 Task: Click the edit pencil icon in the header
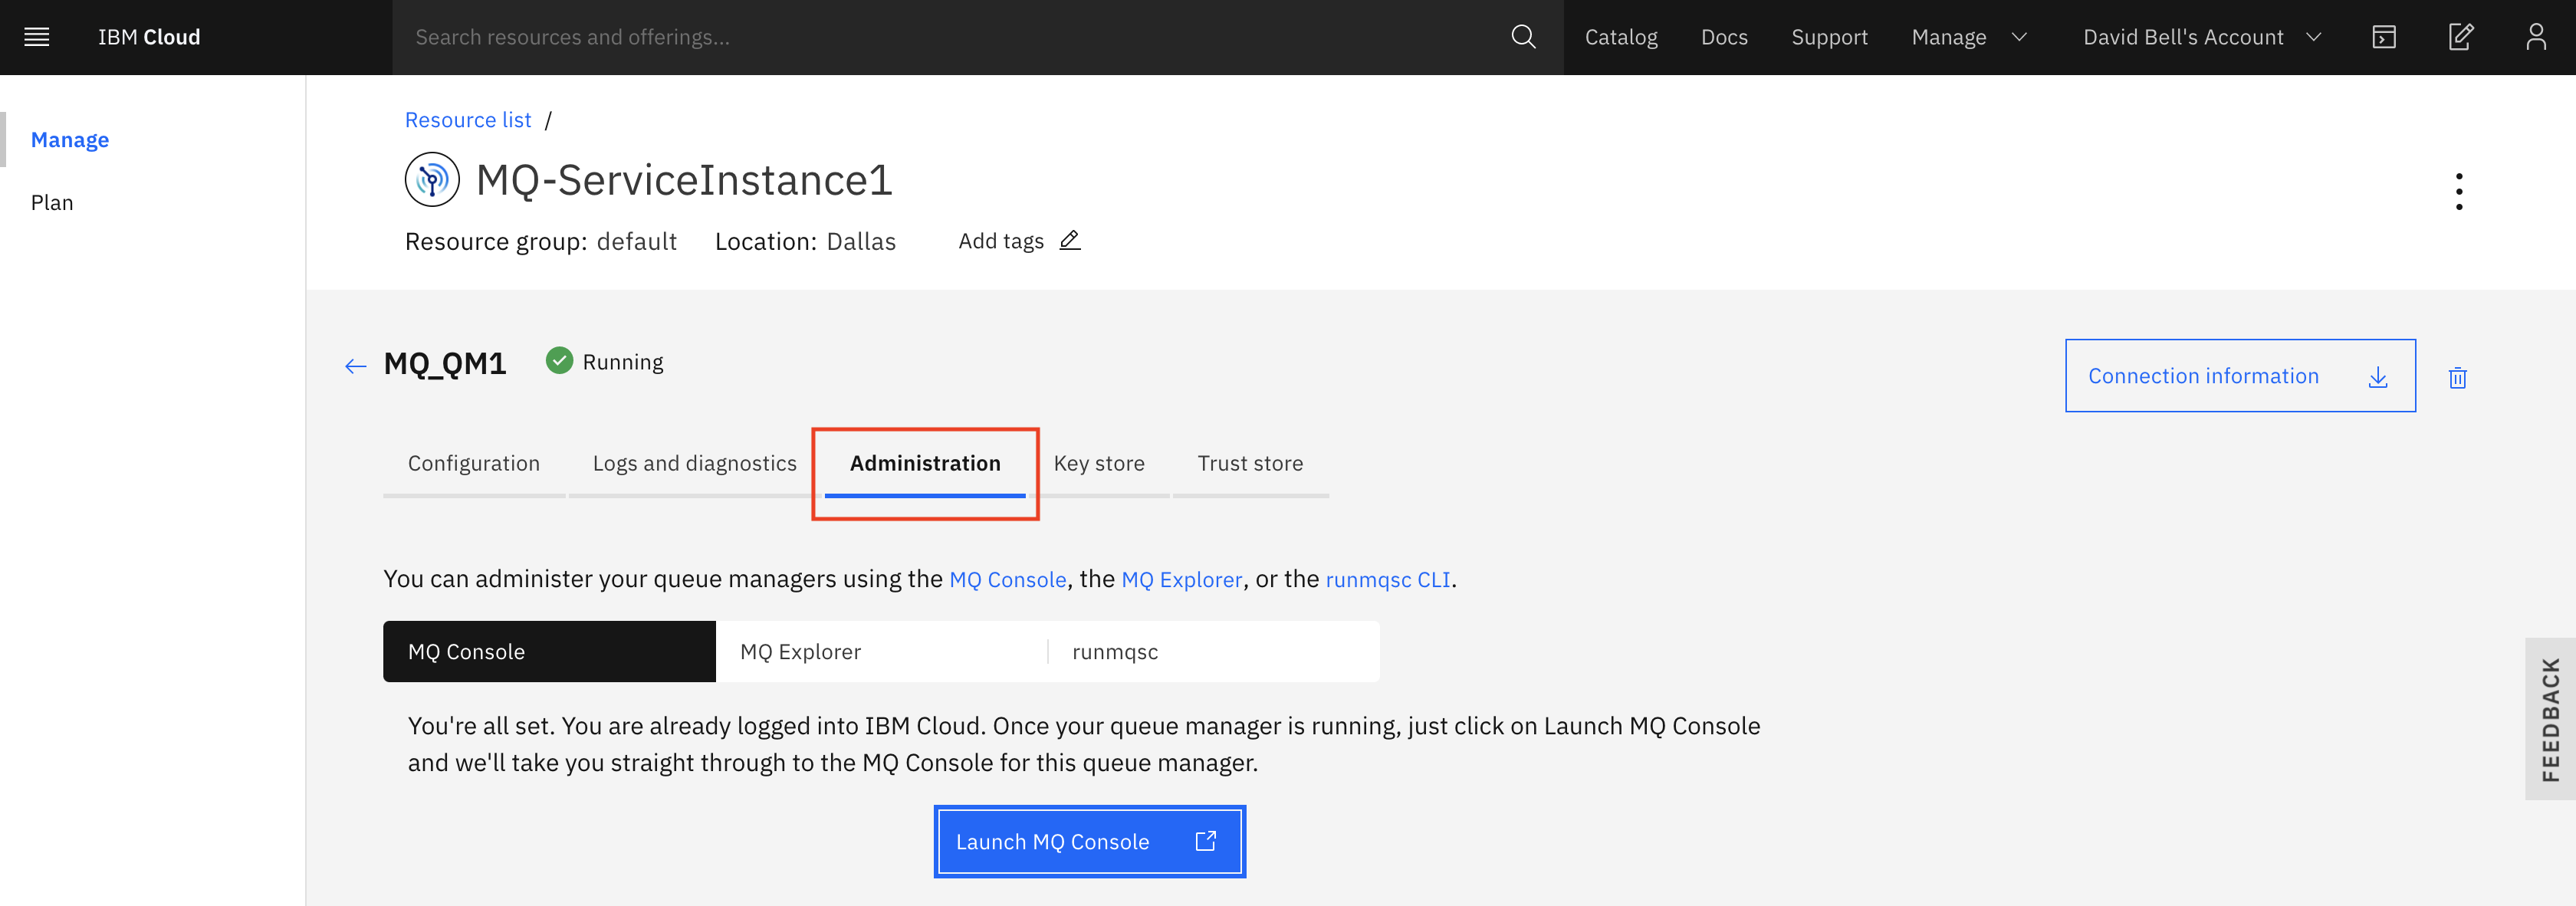coord(2461,37)
